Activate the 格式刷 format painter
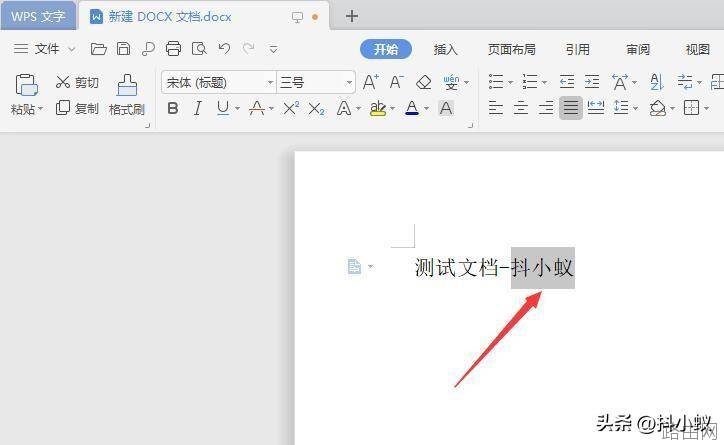 127,95
